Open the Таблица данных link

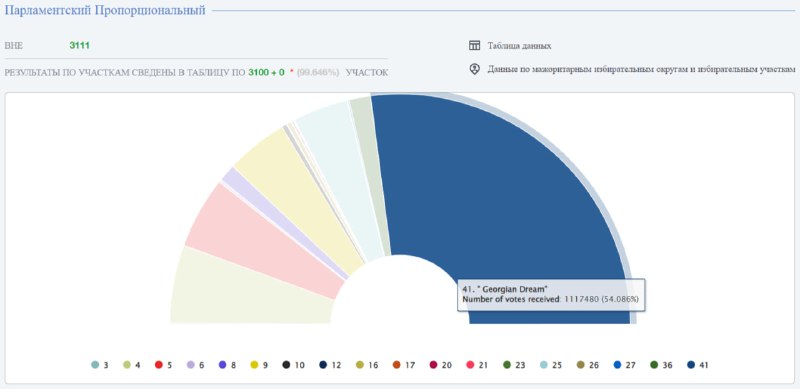(519, 45)
